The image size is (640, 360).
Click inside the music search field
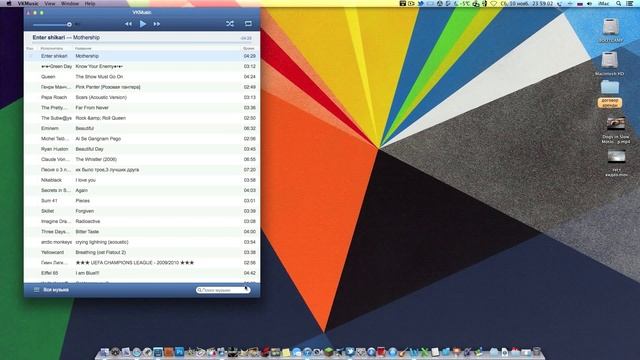click(223, 290)
